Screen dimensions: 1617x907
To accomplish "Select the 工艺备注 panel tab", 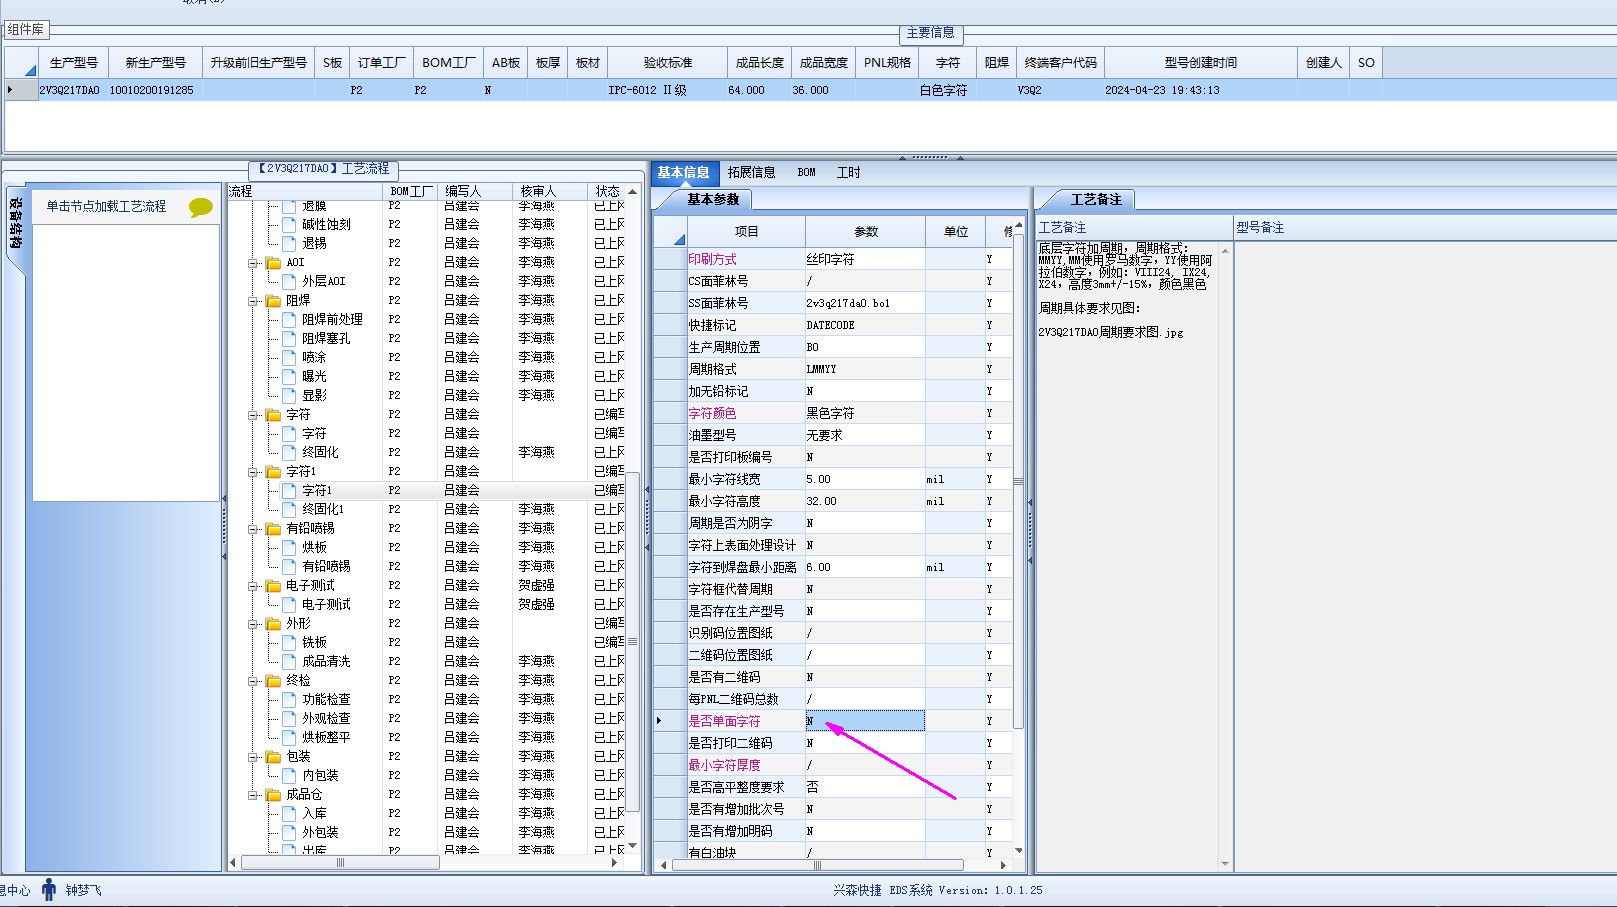I will coord(1096,200).
